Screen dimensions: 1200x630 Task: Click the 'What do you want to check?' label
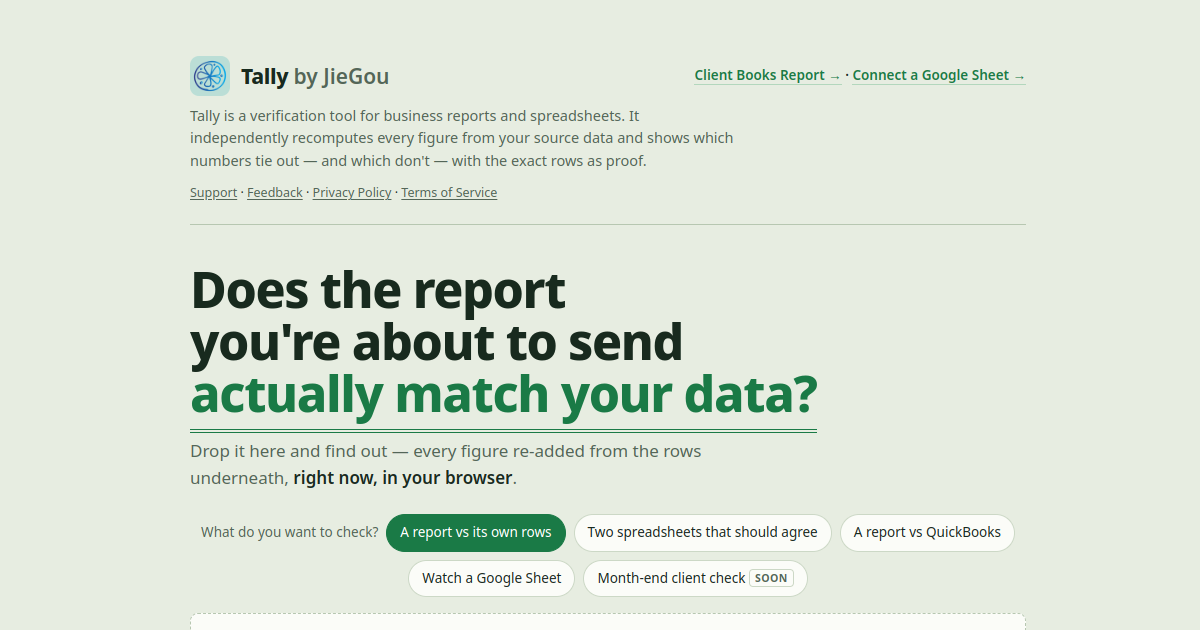pos(290,532)
